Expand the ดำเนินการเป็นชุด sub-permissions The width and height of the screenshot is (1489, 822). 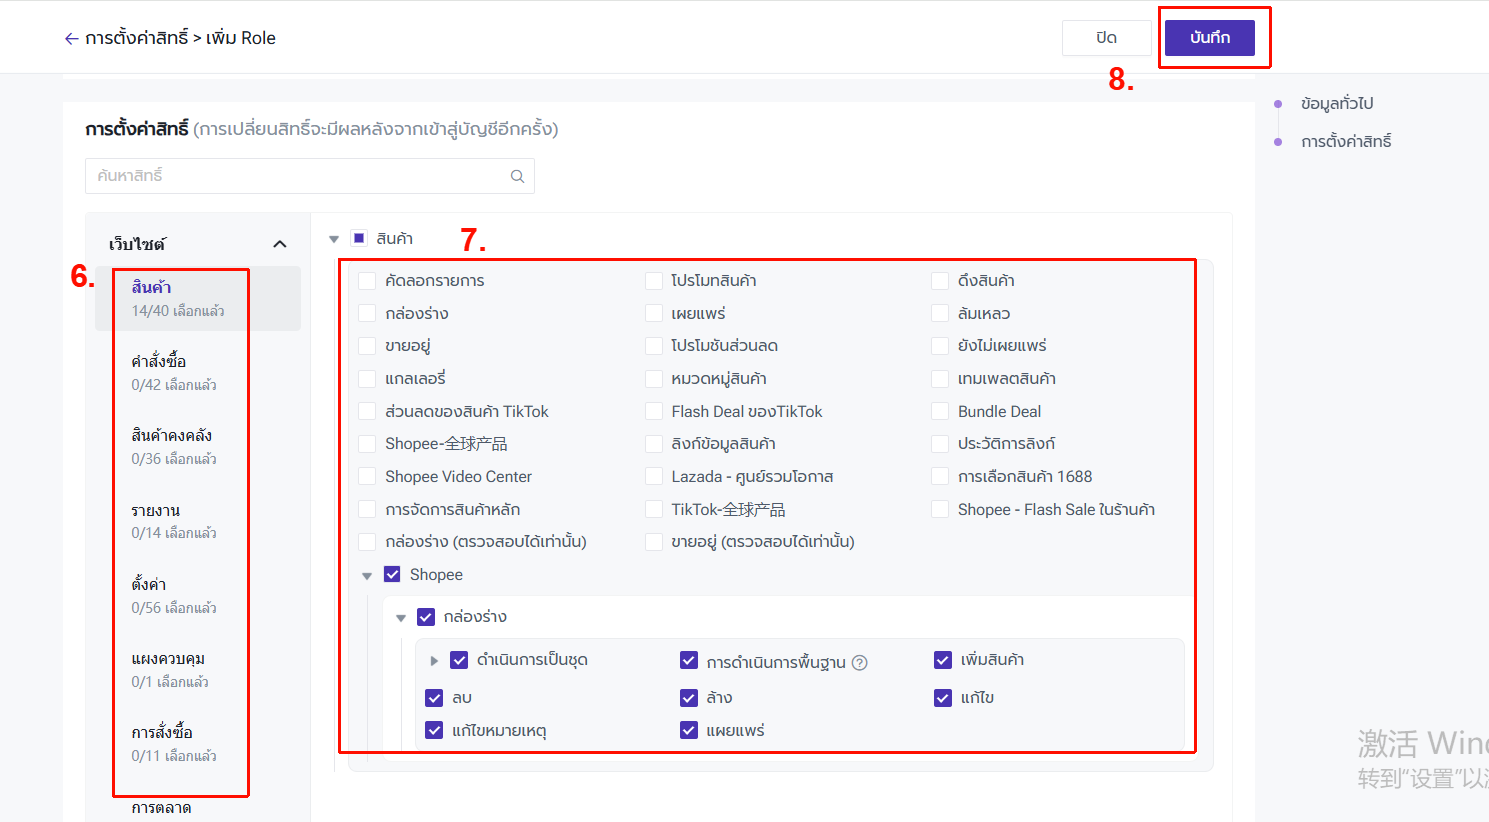(434, 661)
